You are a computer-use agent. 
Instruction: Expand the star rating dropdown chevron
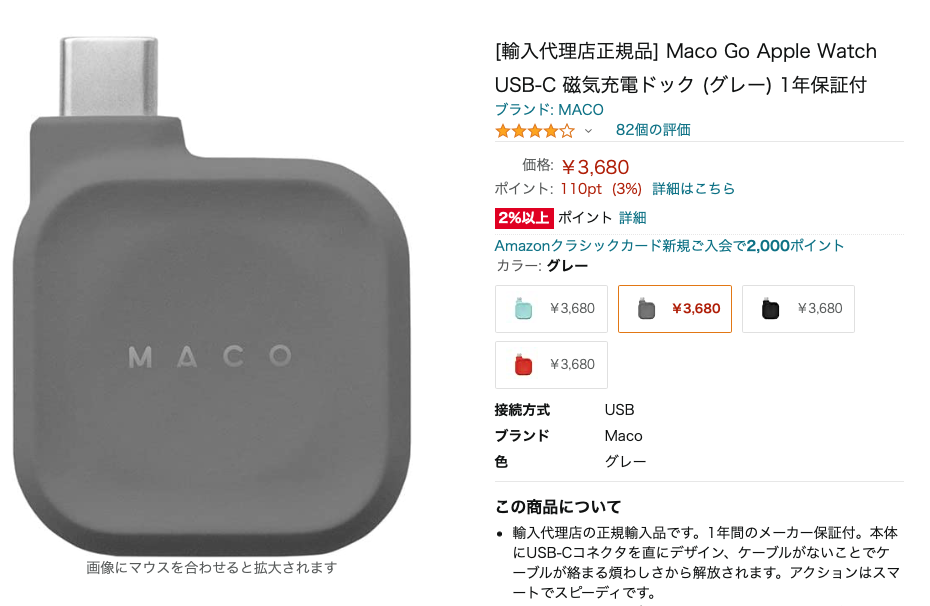pyautogui.click(x=588, y=130)
